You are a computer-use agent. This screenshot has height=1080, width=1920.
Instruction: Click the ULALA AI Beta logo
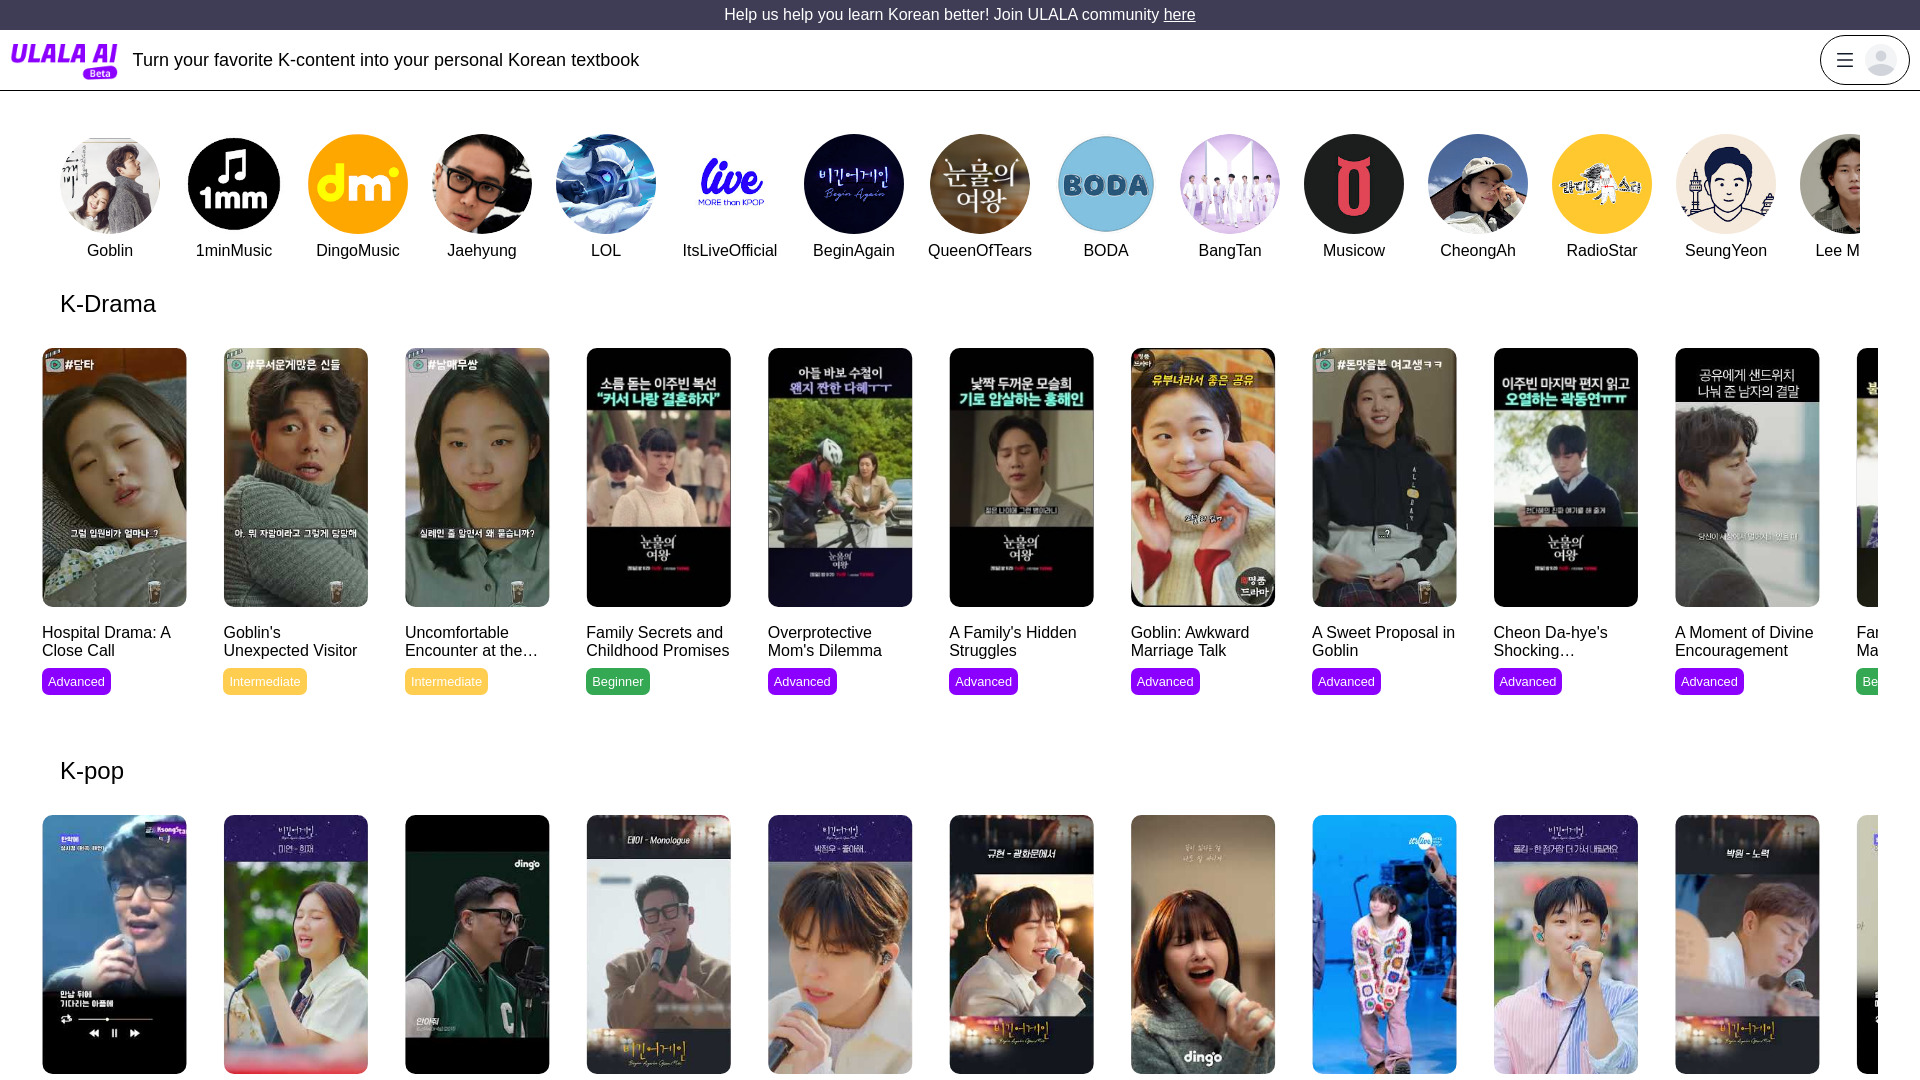pos(64,60)
